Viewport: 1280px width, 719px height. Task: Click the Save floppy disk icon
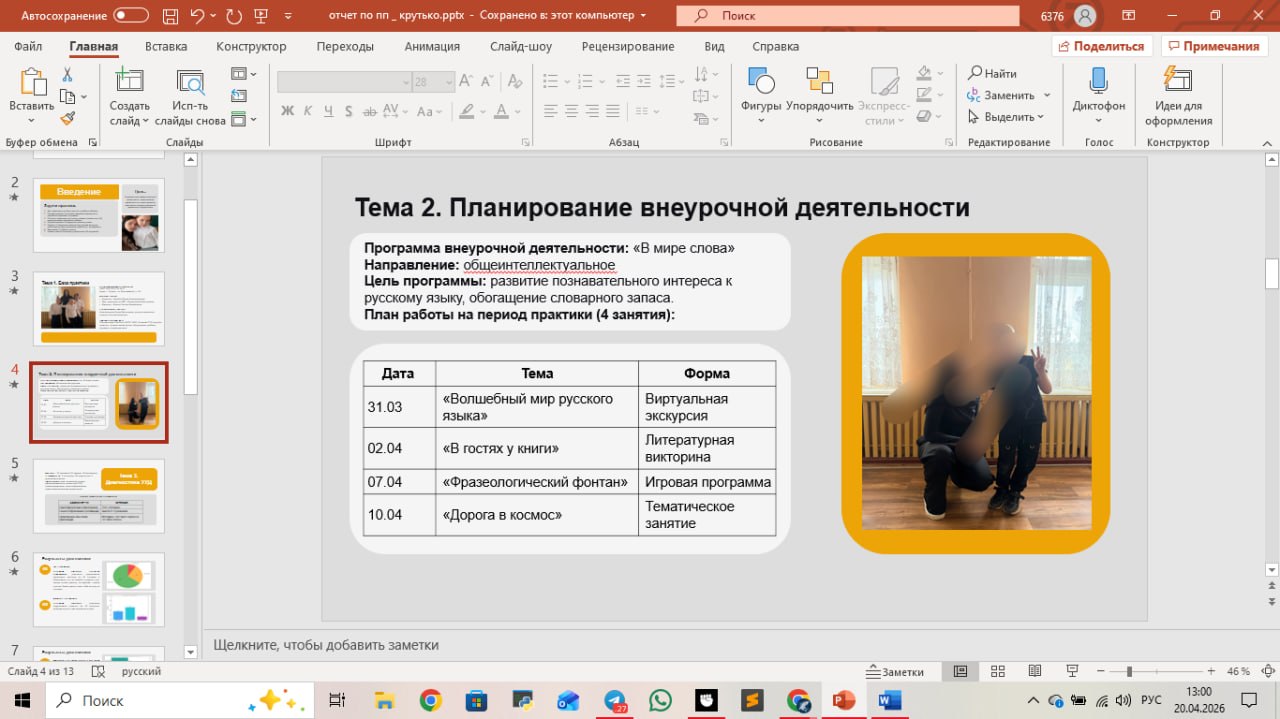[169, 16]
